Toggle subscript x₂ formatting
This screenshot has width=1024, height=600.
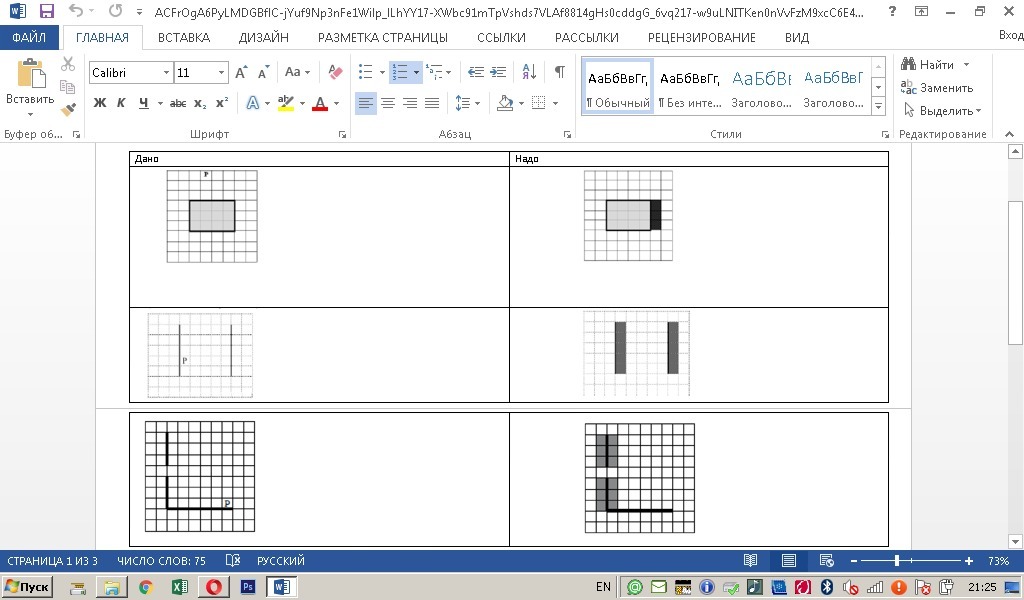tap(200, 103)
